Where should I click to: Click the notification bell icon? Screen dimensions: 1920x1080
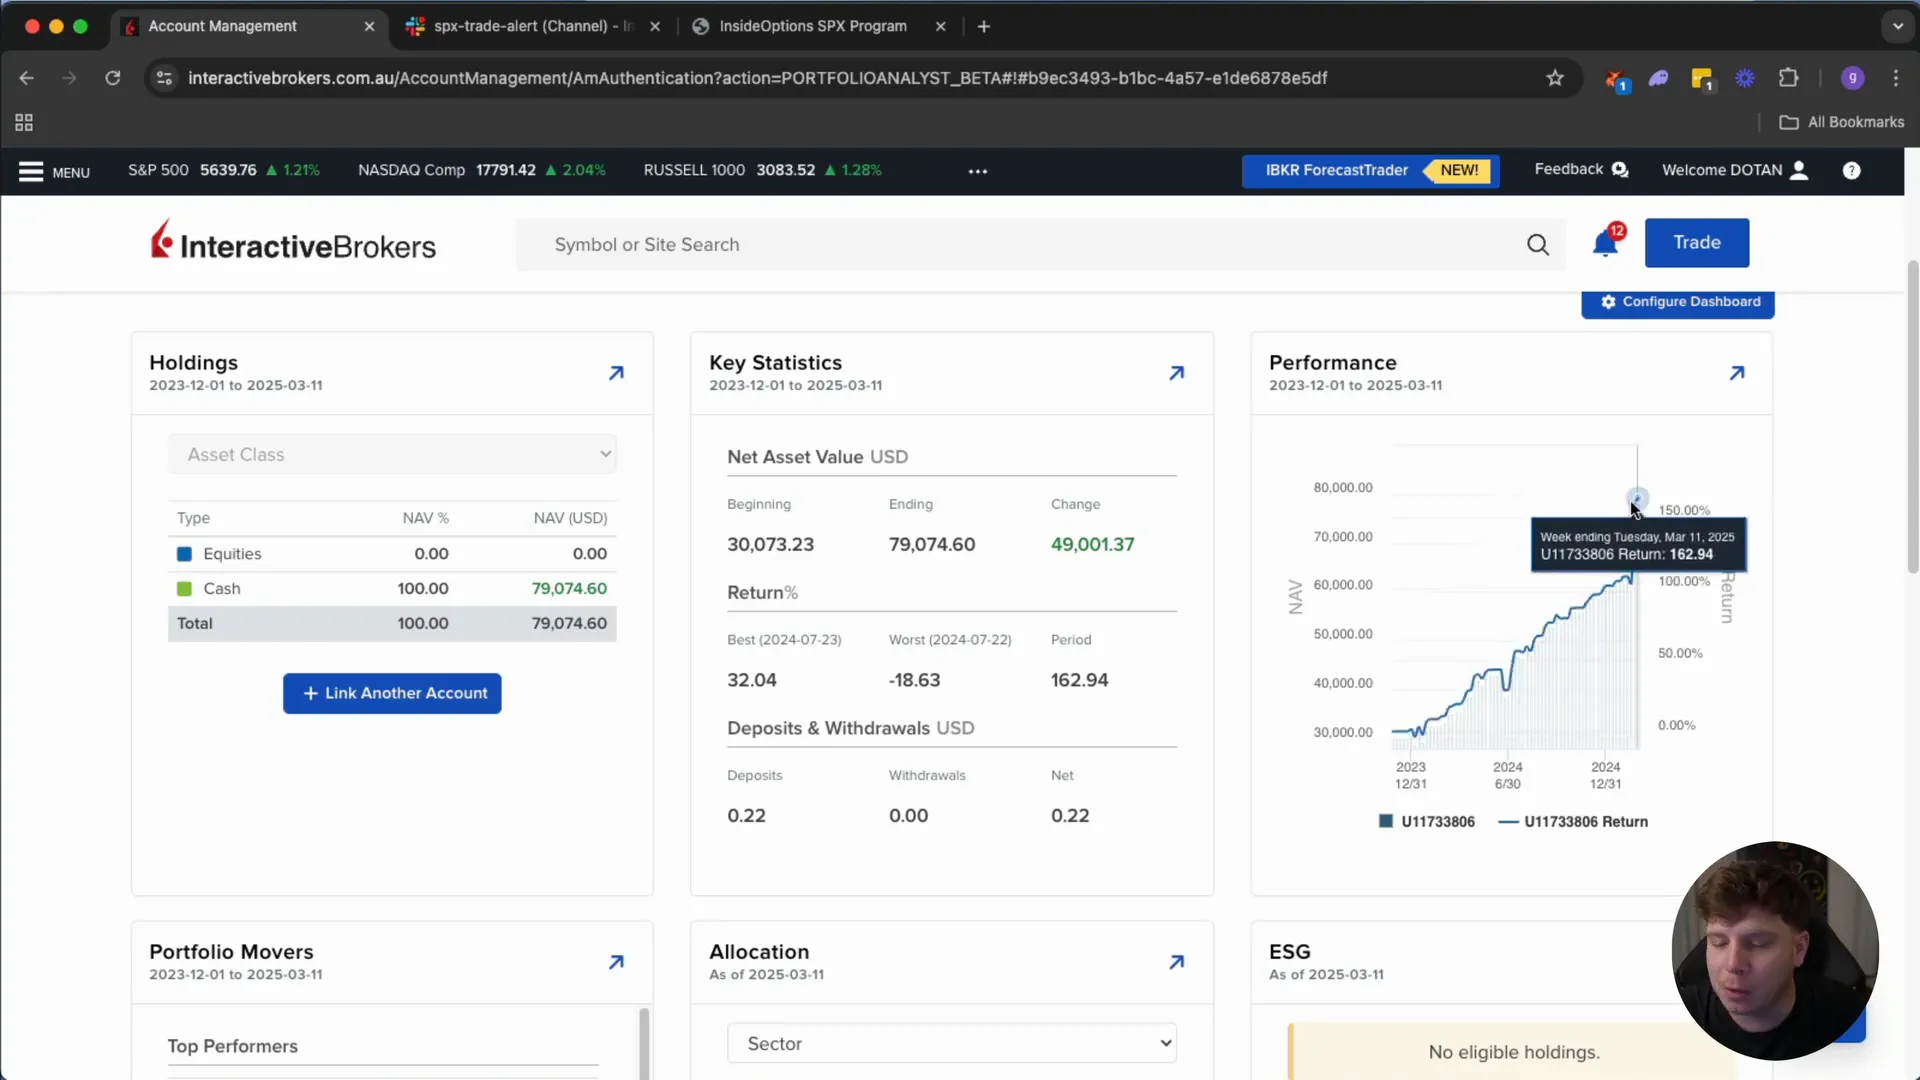pos(1605,243)
